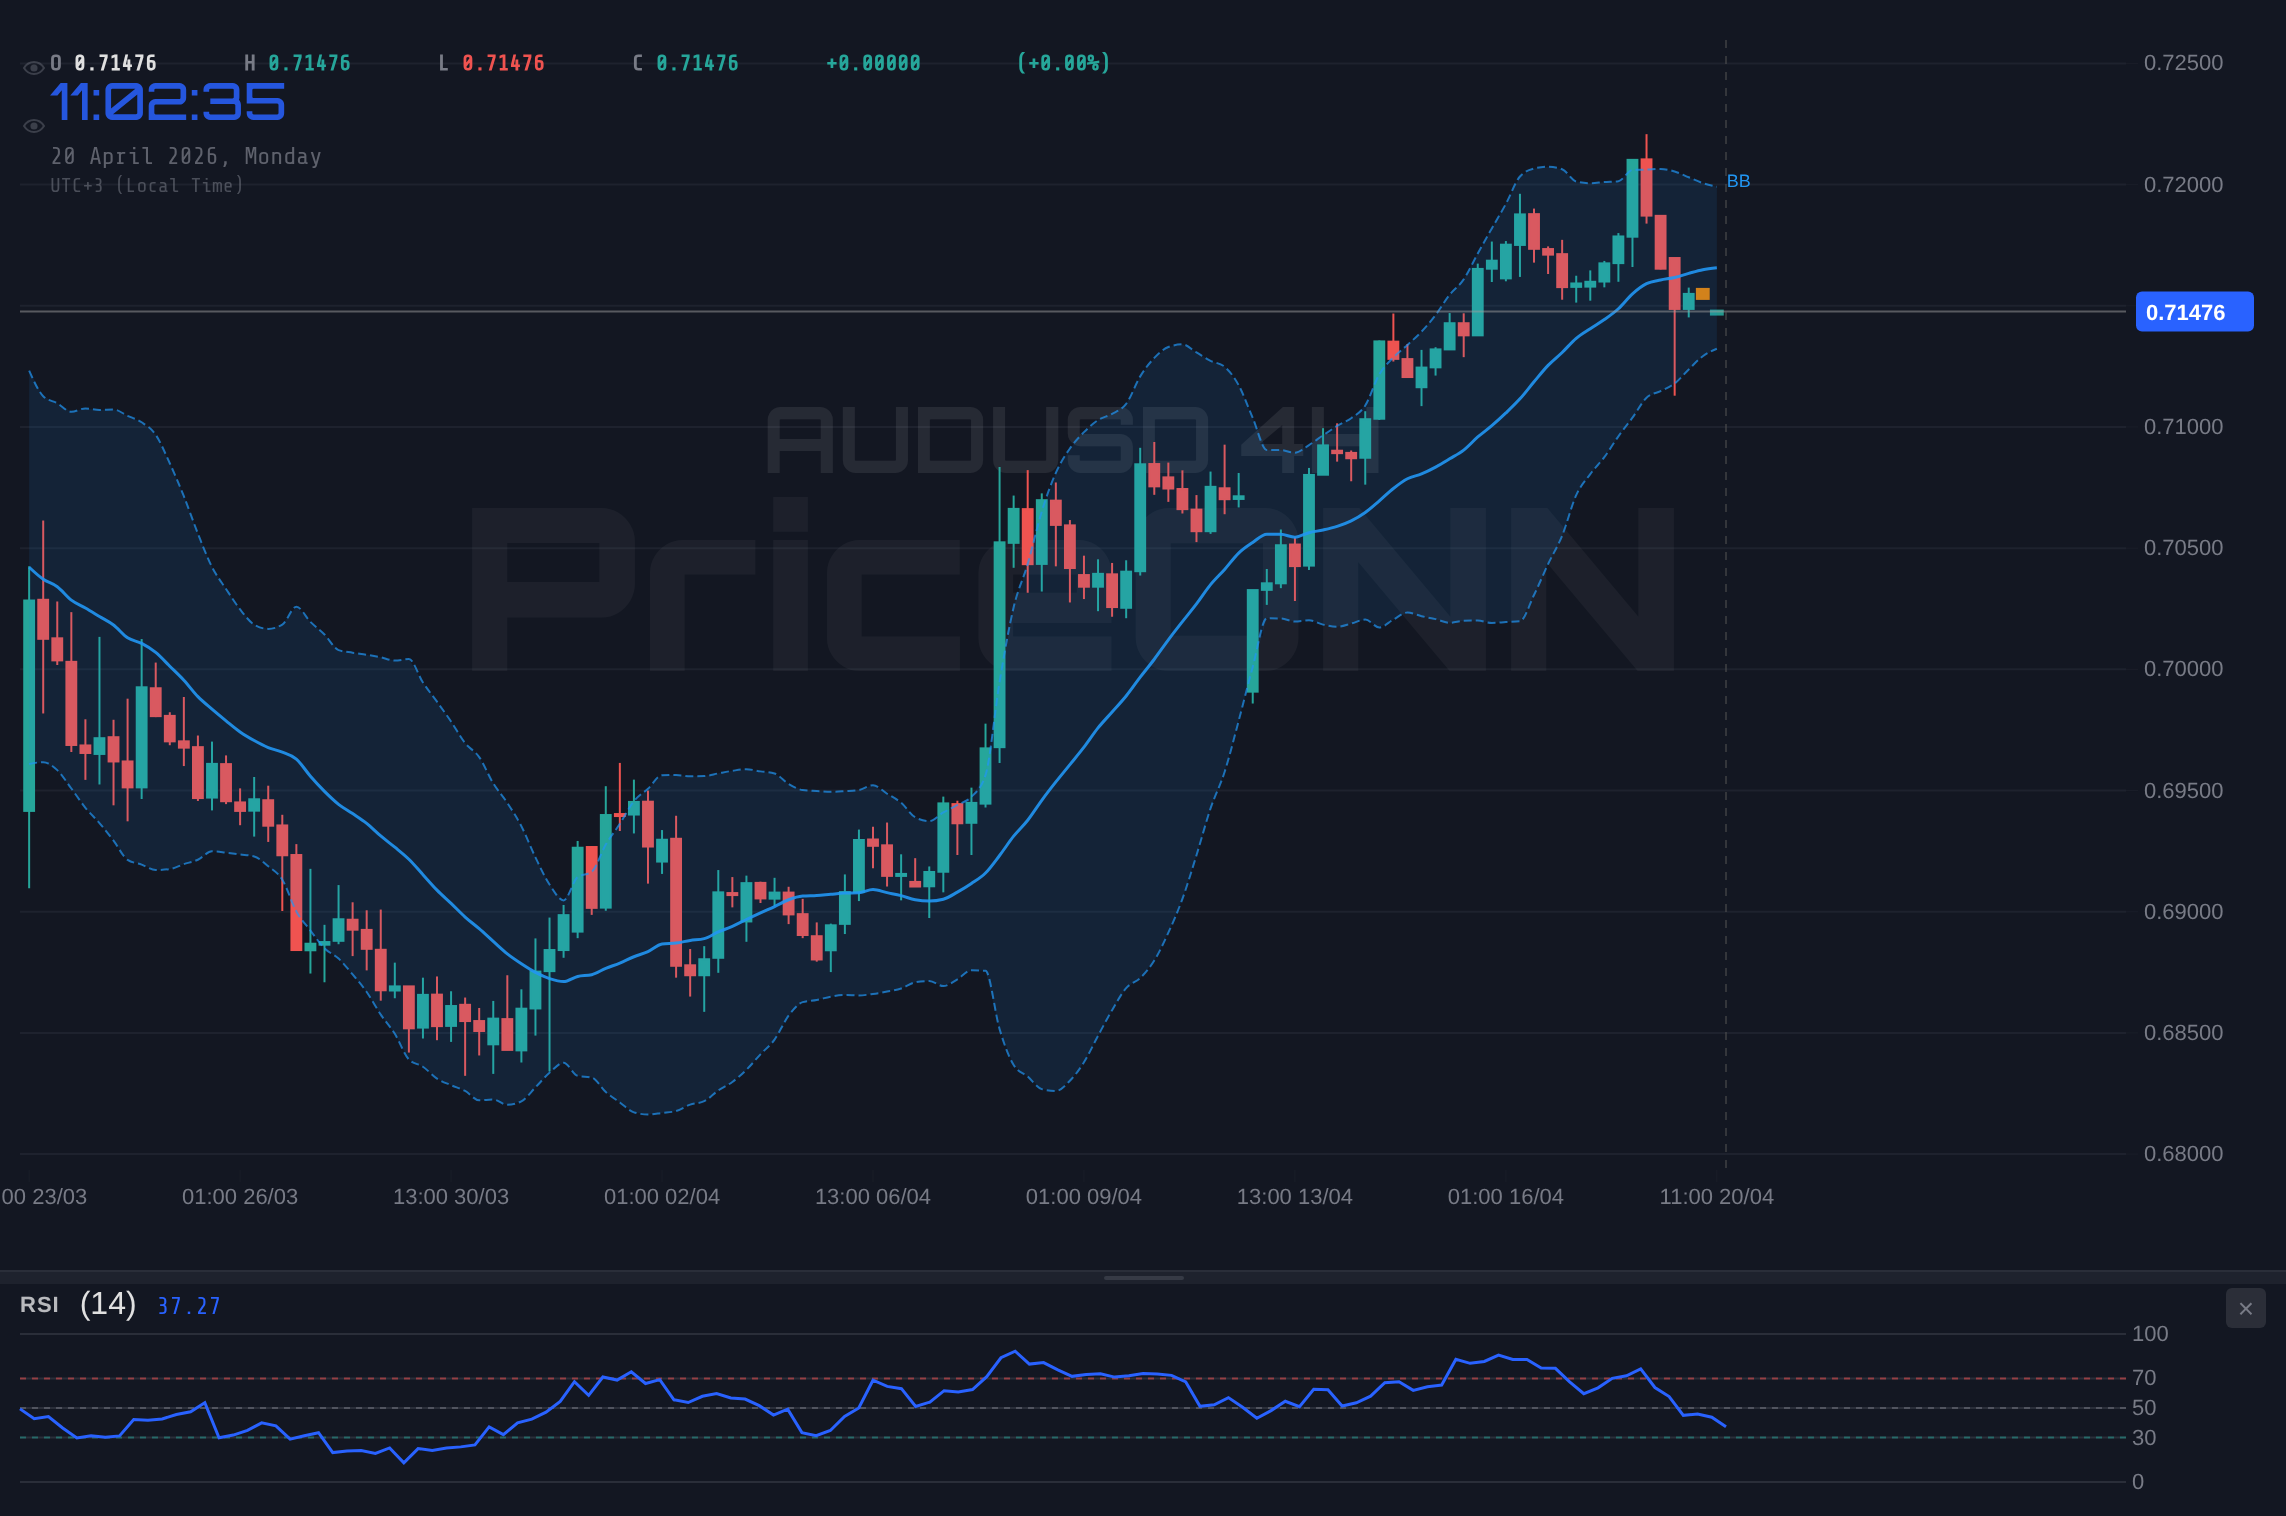Click the orange marker near the last candle
The height and width of the screenshot is (1516, 2286).
[1703, 294]
